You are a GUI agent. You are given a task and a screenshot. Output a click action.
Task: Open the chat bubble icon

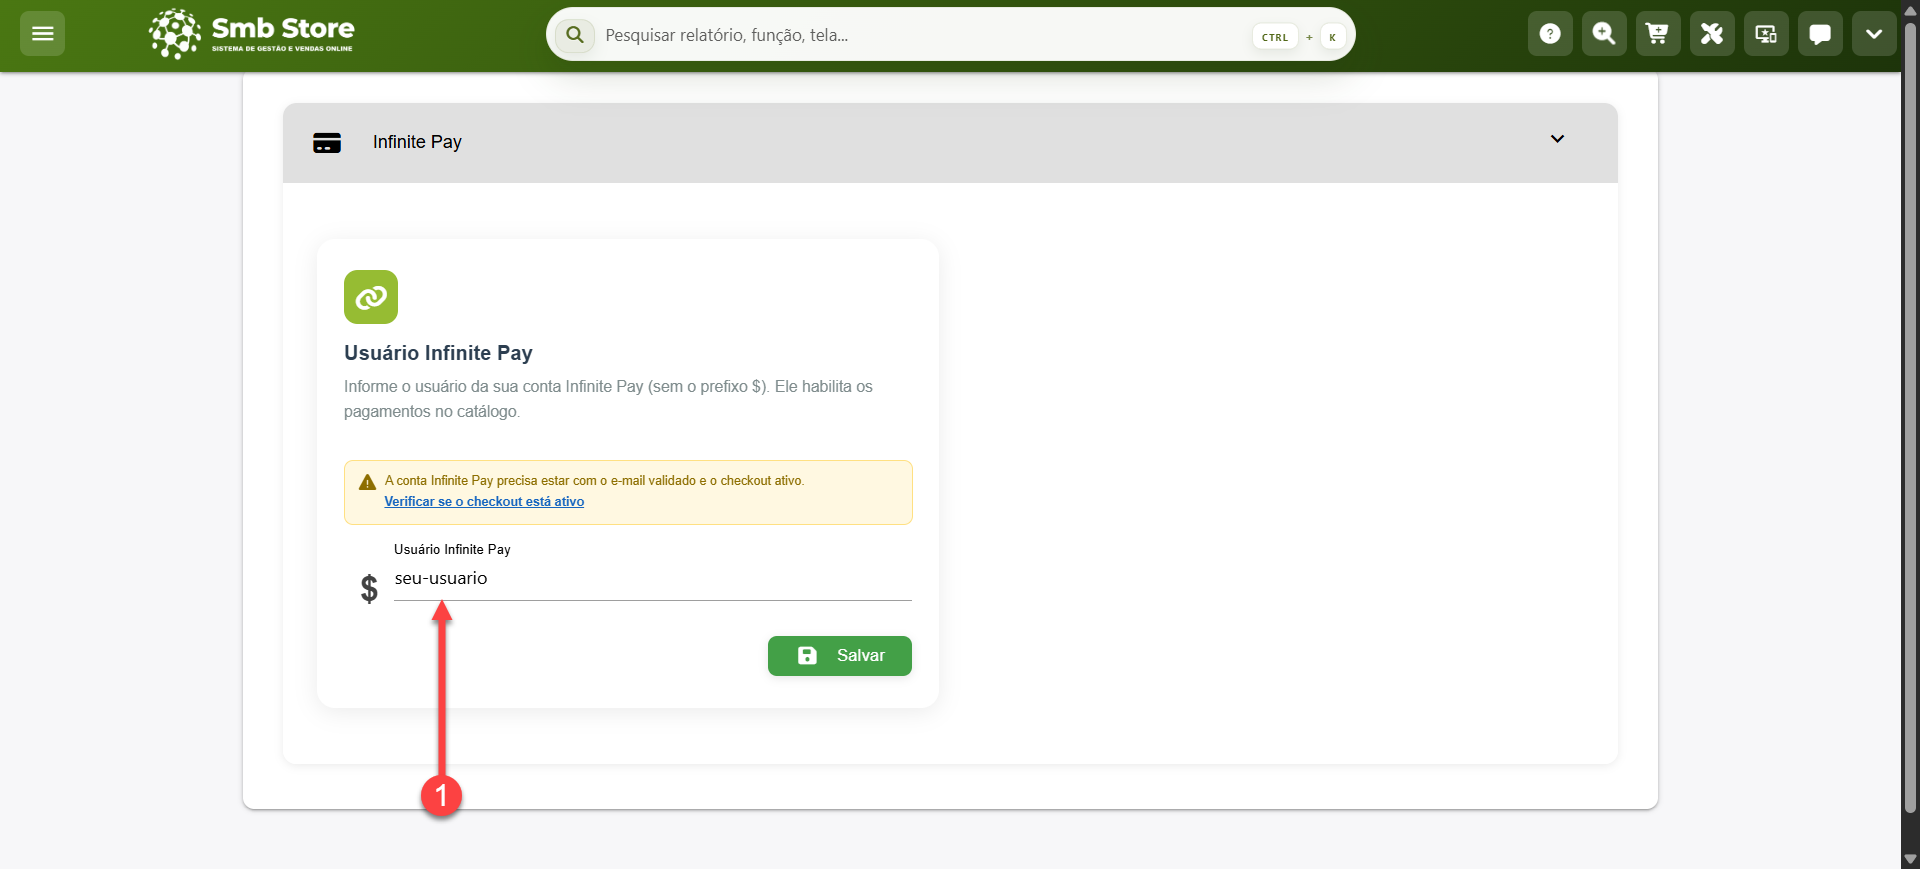click(1820, 34)
